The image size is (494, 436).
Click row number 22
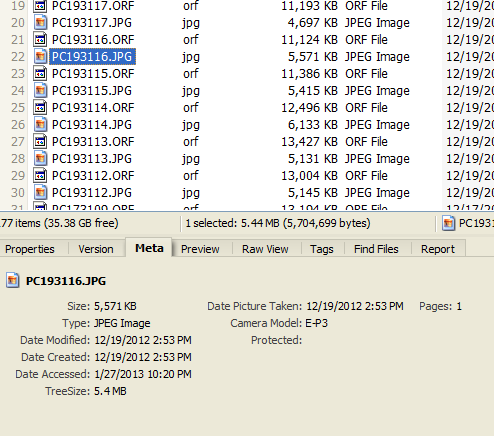pyautogui.click(x=18, y=57)
